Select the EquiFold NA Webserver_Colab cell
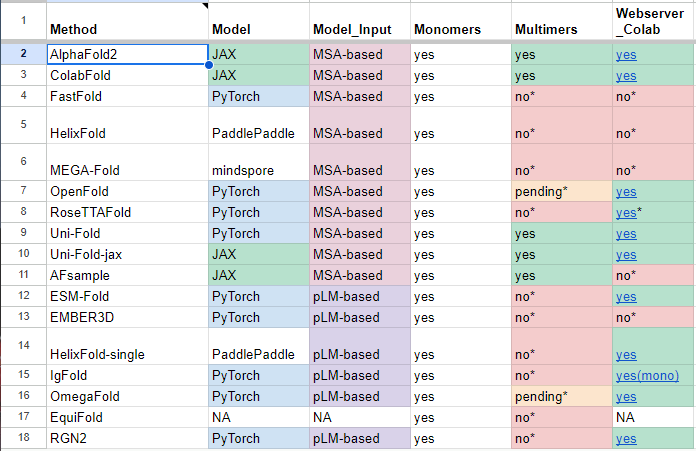696x451 pixels. click(654, 417)
